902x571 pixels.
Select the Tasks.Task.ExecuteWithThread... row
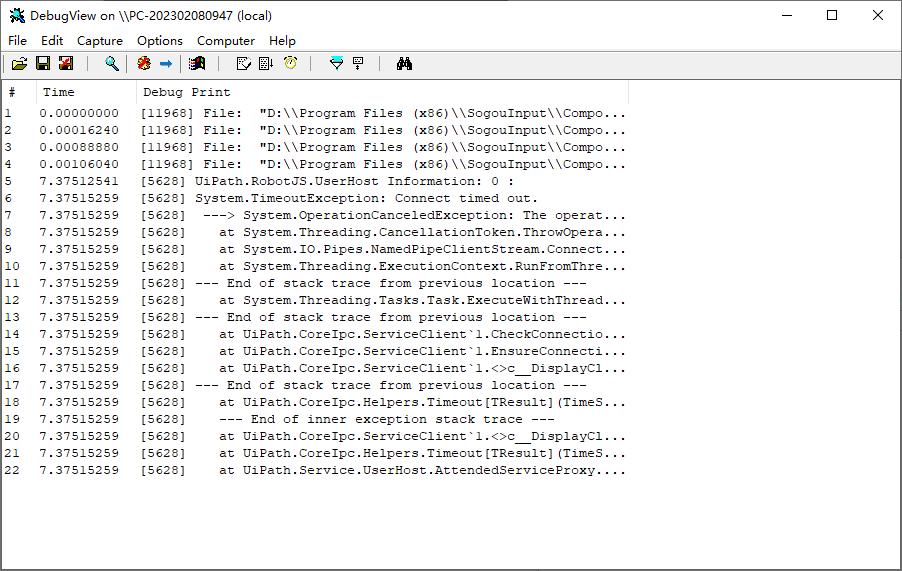(x=315, y=300)
